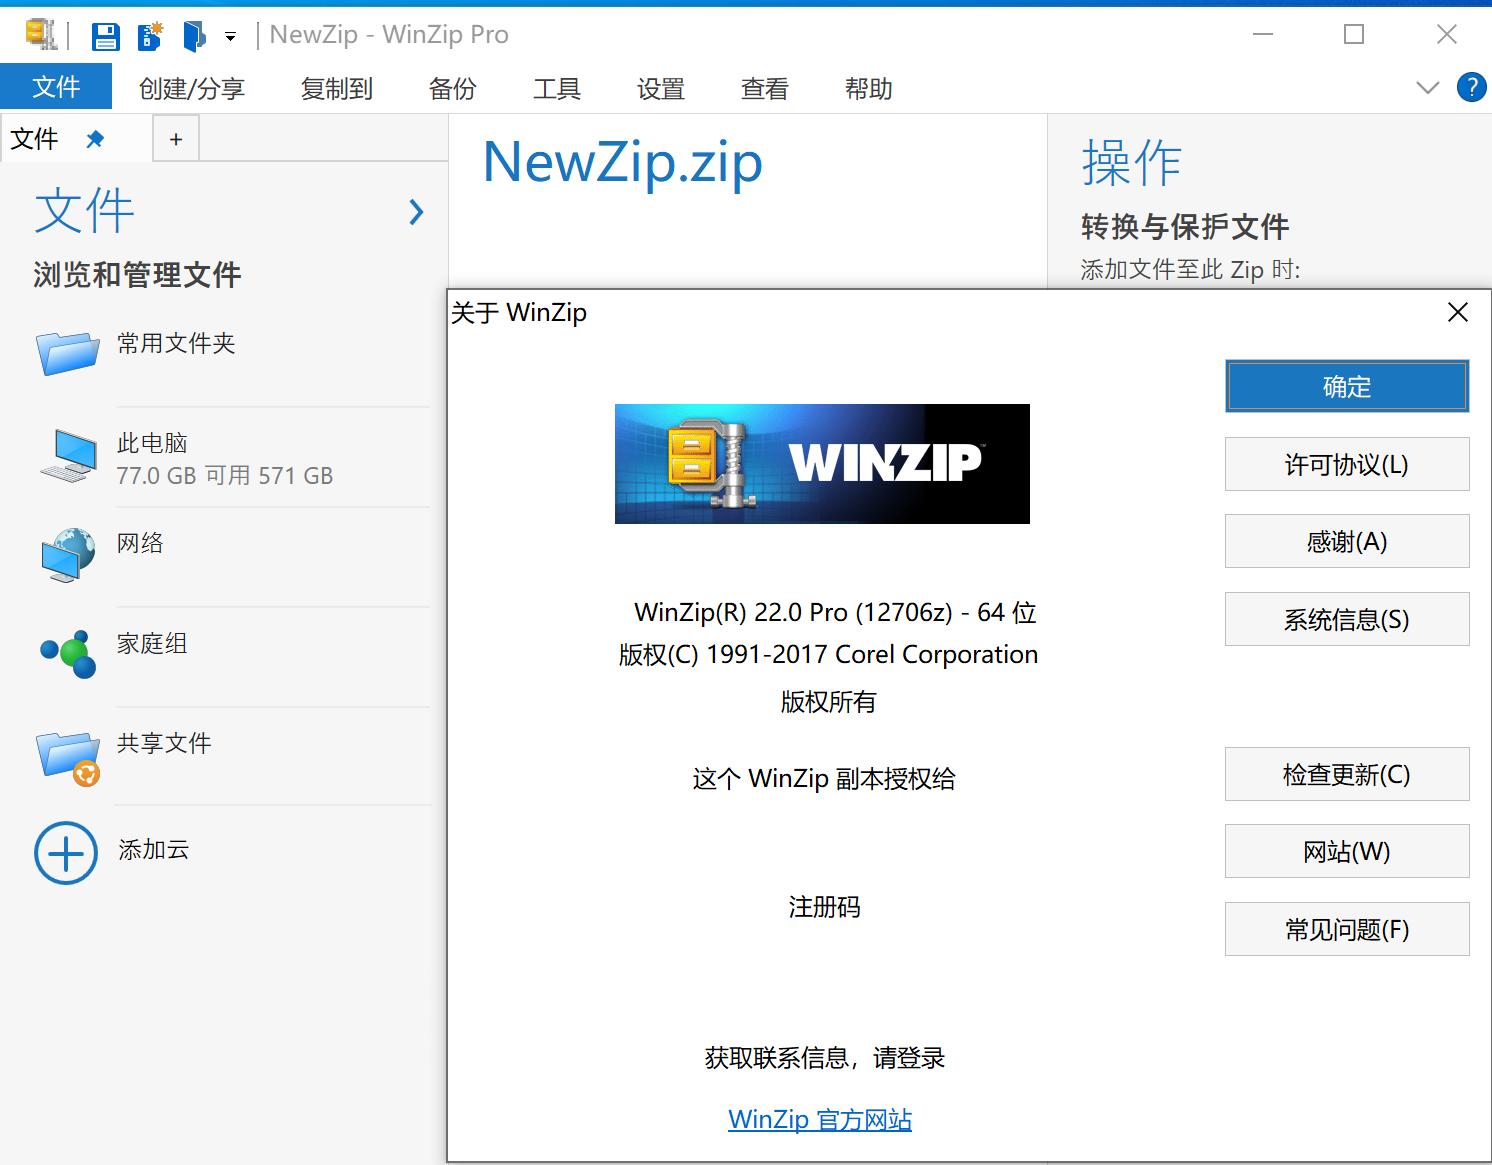Click the 77.0 GB 可用 571 GB text
The width and height of the screenshot is (1492, 1165).
pyautogui.click(x=225, y=476)
